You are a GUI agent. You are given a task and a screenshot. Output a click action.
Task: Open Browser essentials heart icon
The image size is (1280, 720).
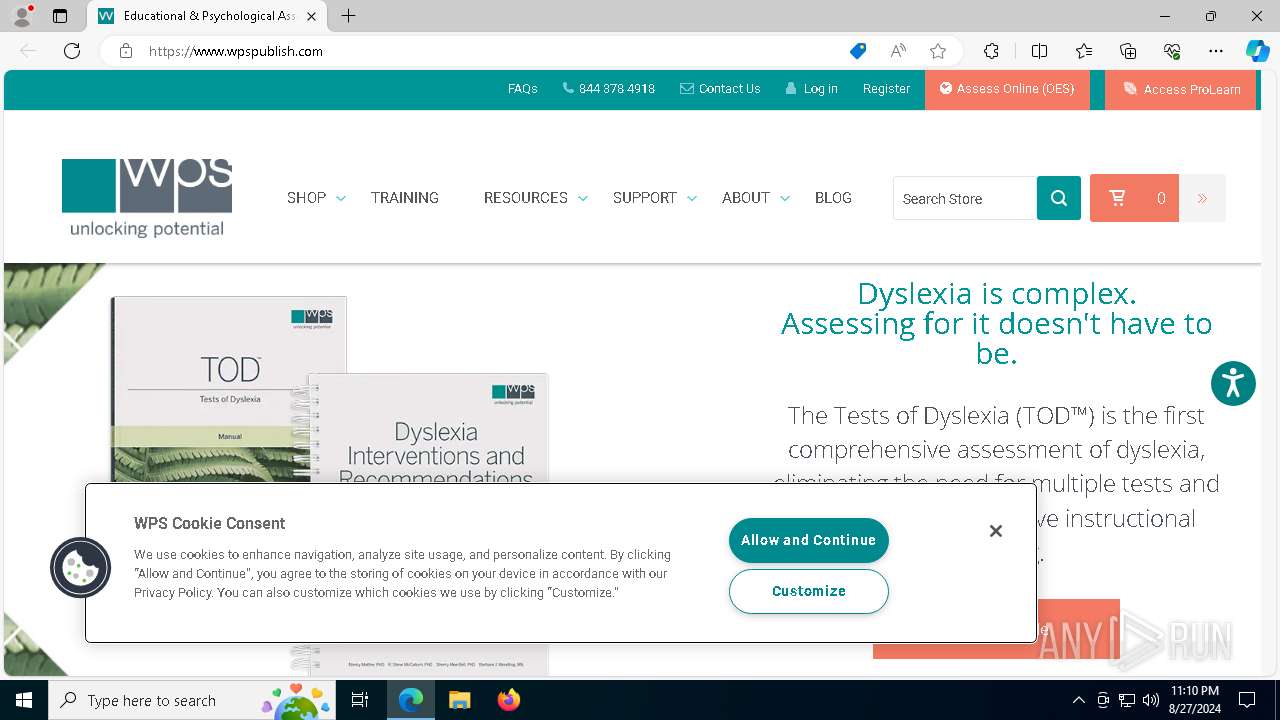(1172, 51)
